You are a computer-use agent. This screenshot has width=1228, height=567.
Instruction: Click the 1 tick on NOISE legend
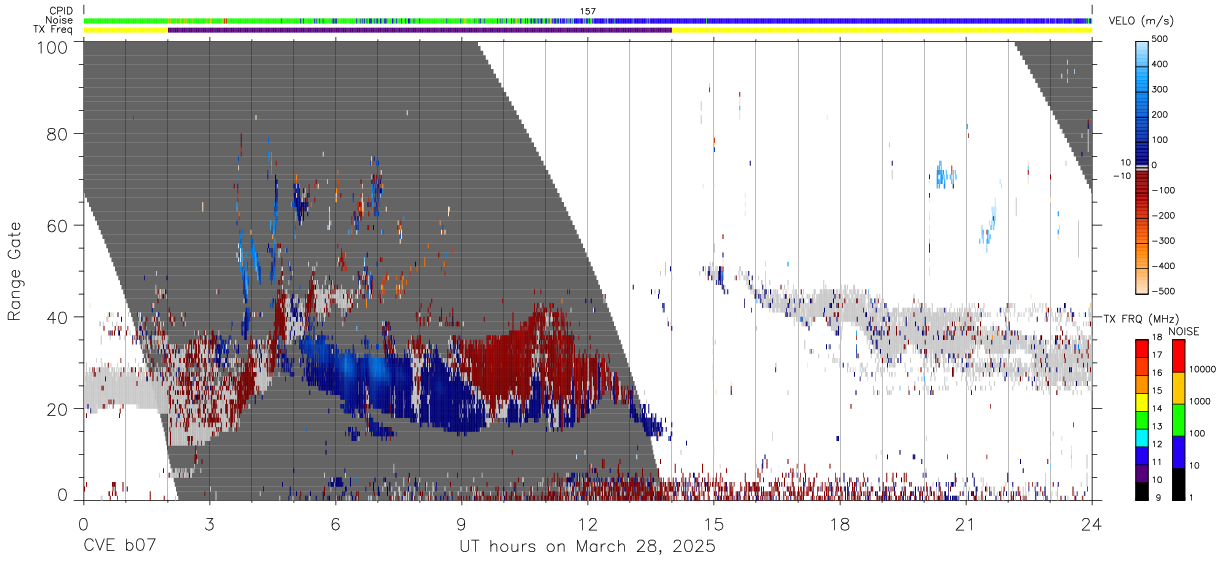[x=1189, y=499]
